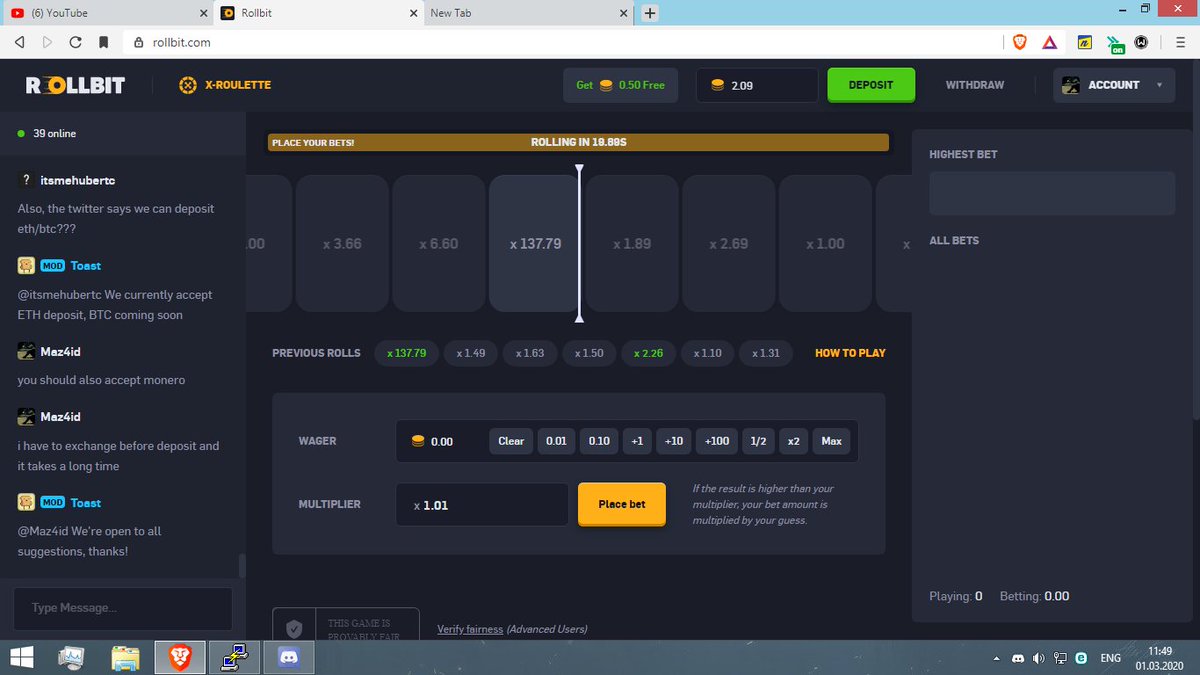Open How To Play link
Viewport: 1200px width, 675px height.
[850, 353]
